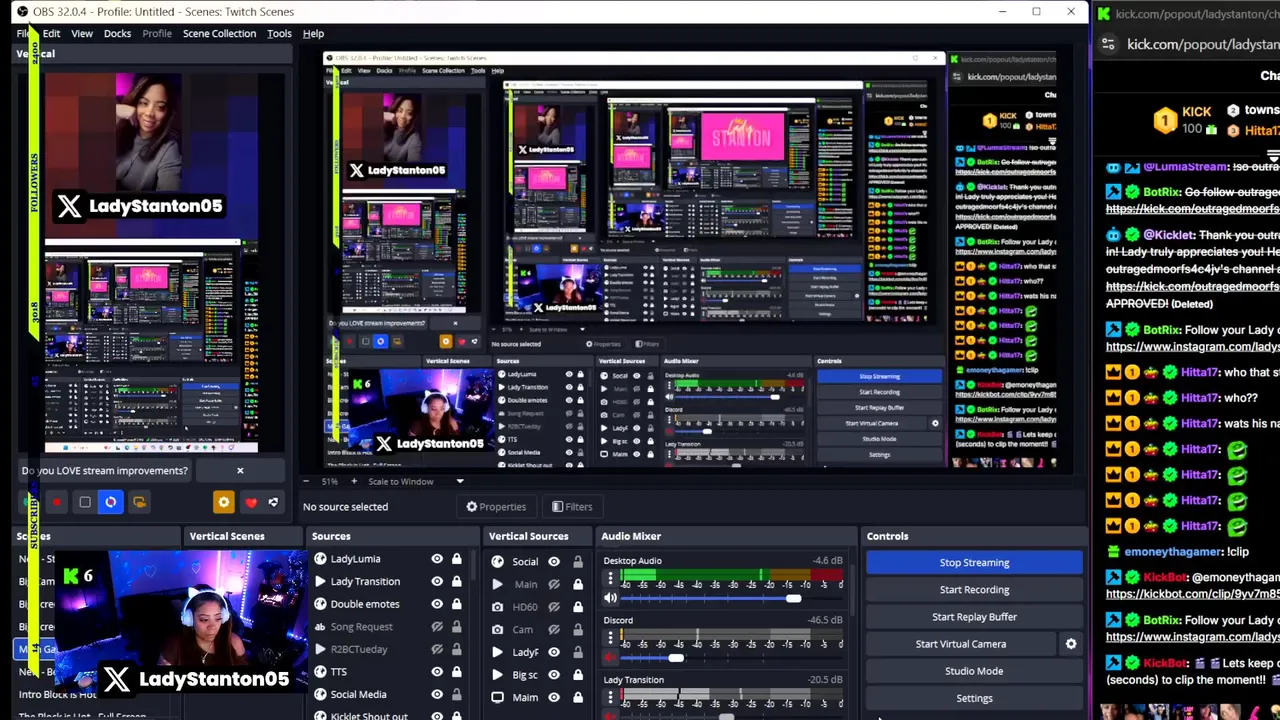
Task: Click the Song Request text source icon
Action: (x=320, y=627)
